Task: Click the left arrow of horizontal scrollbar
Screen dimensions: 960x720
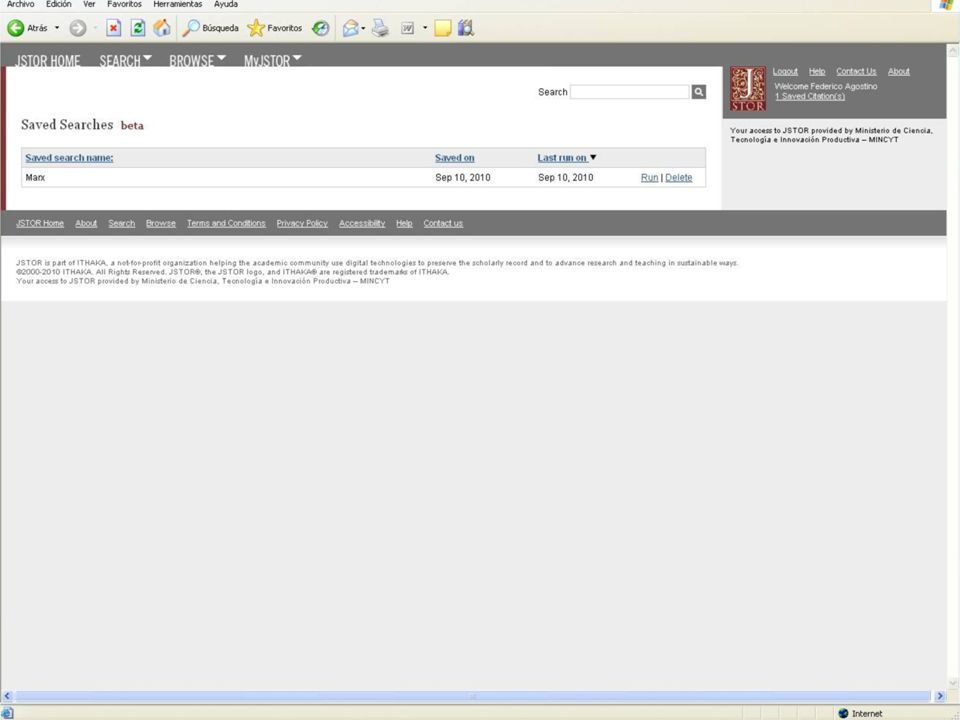Action: (x=7, y=696)
